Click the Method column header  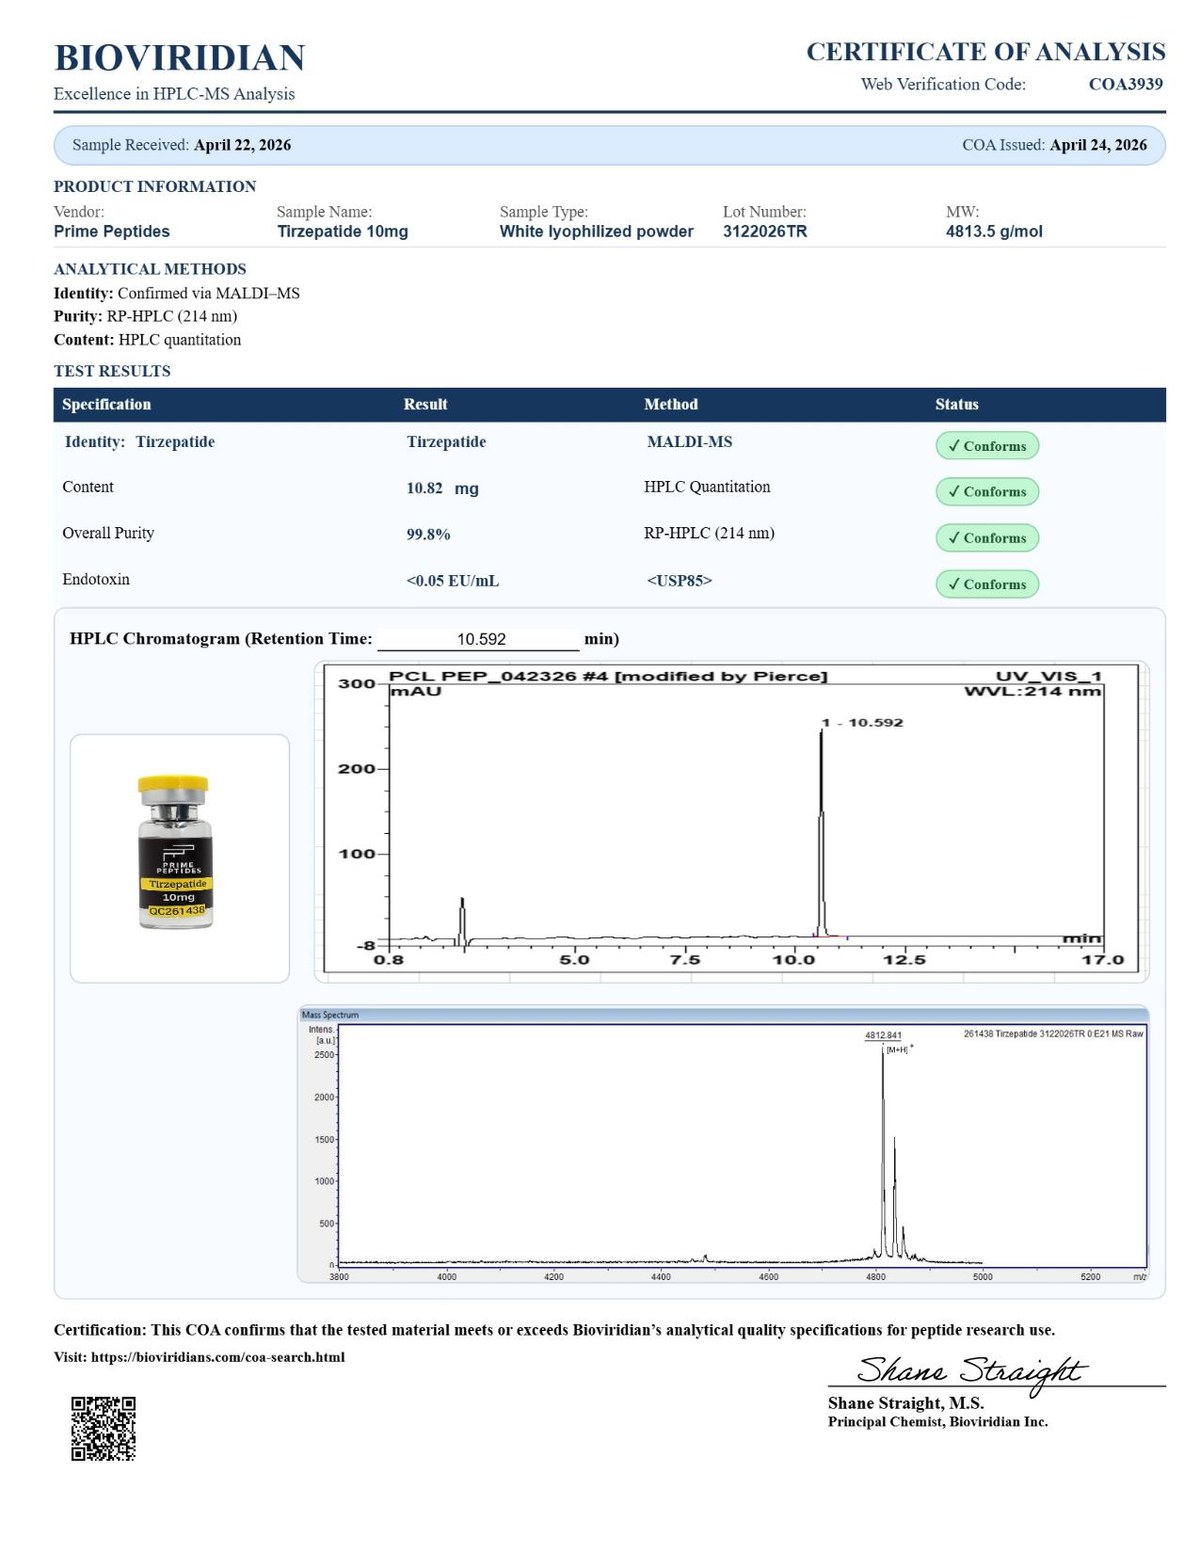tap(671, 404)
